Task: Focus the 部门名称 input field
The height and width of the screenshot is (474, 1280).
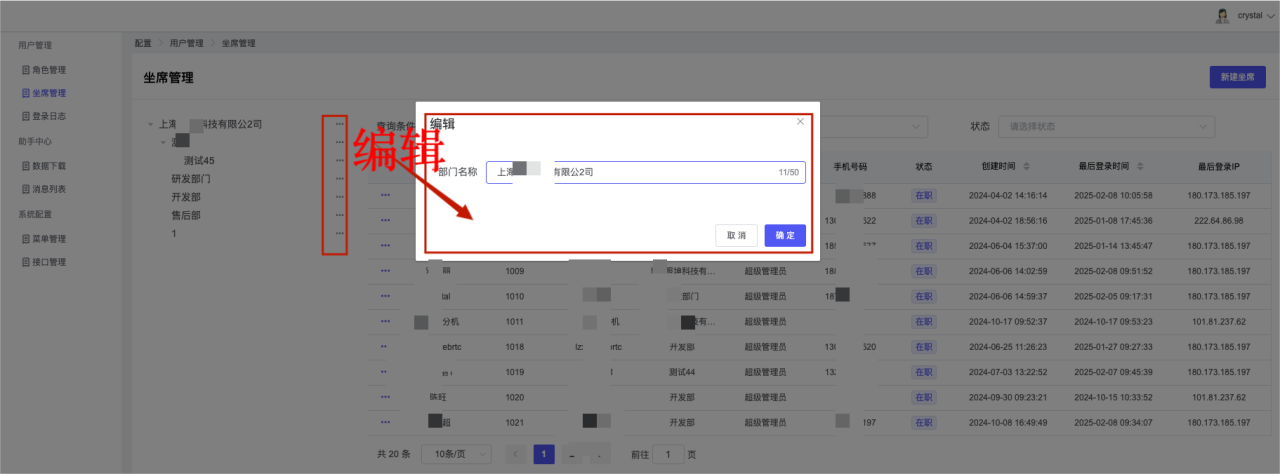Action: tap(645, 172)
